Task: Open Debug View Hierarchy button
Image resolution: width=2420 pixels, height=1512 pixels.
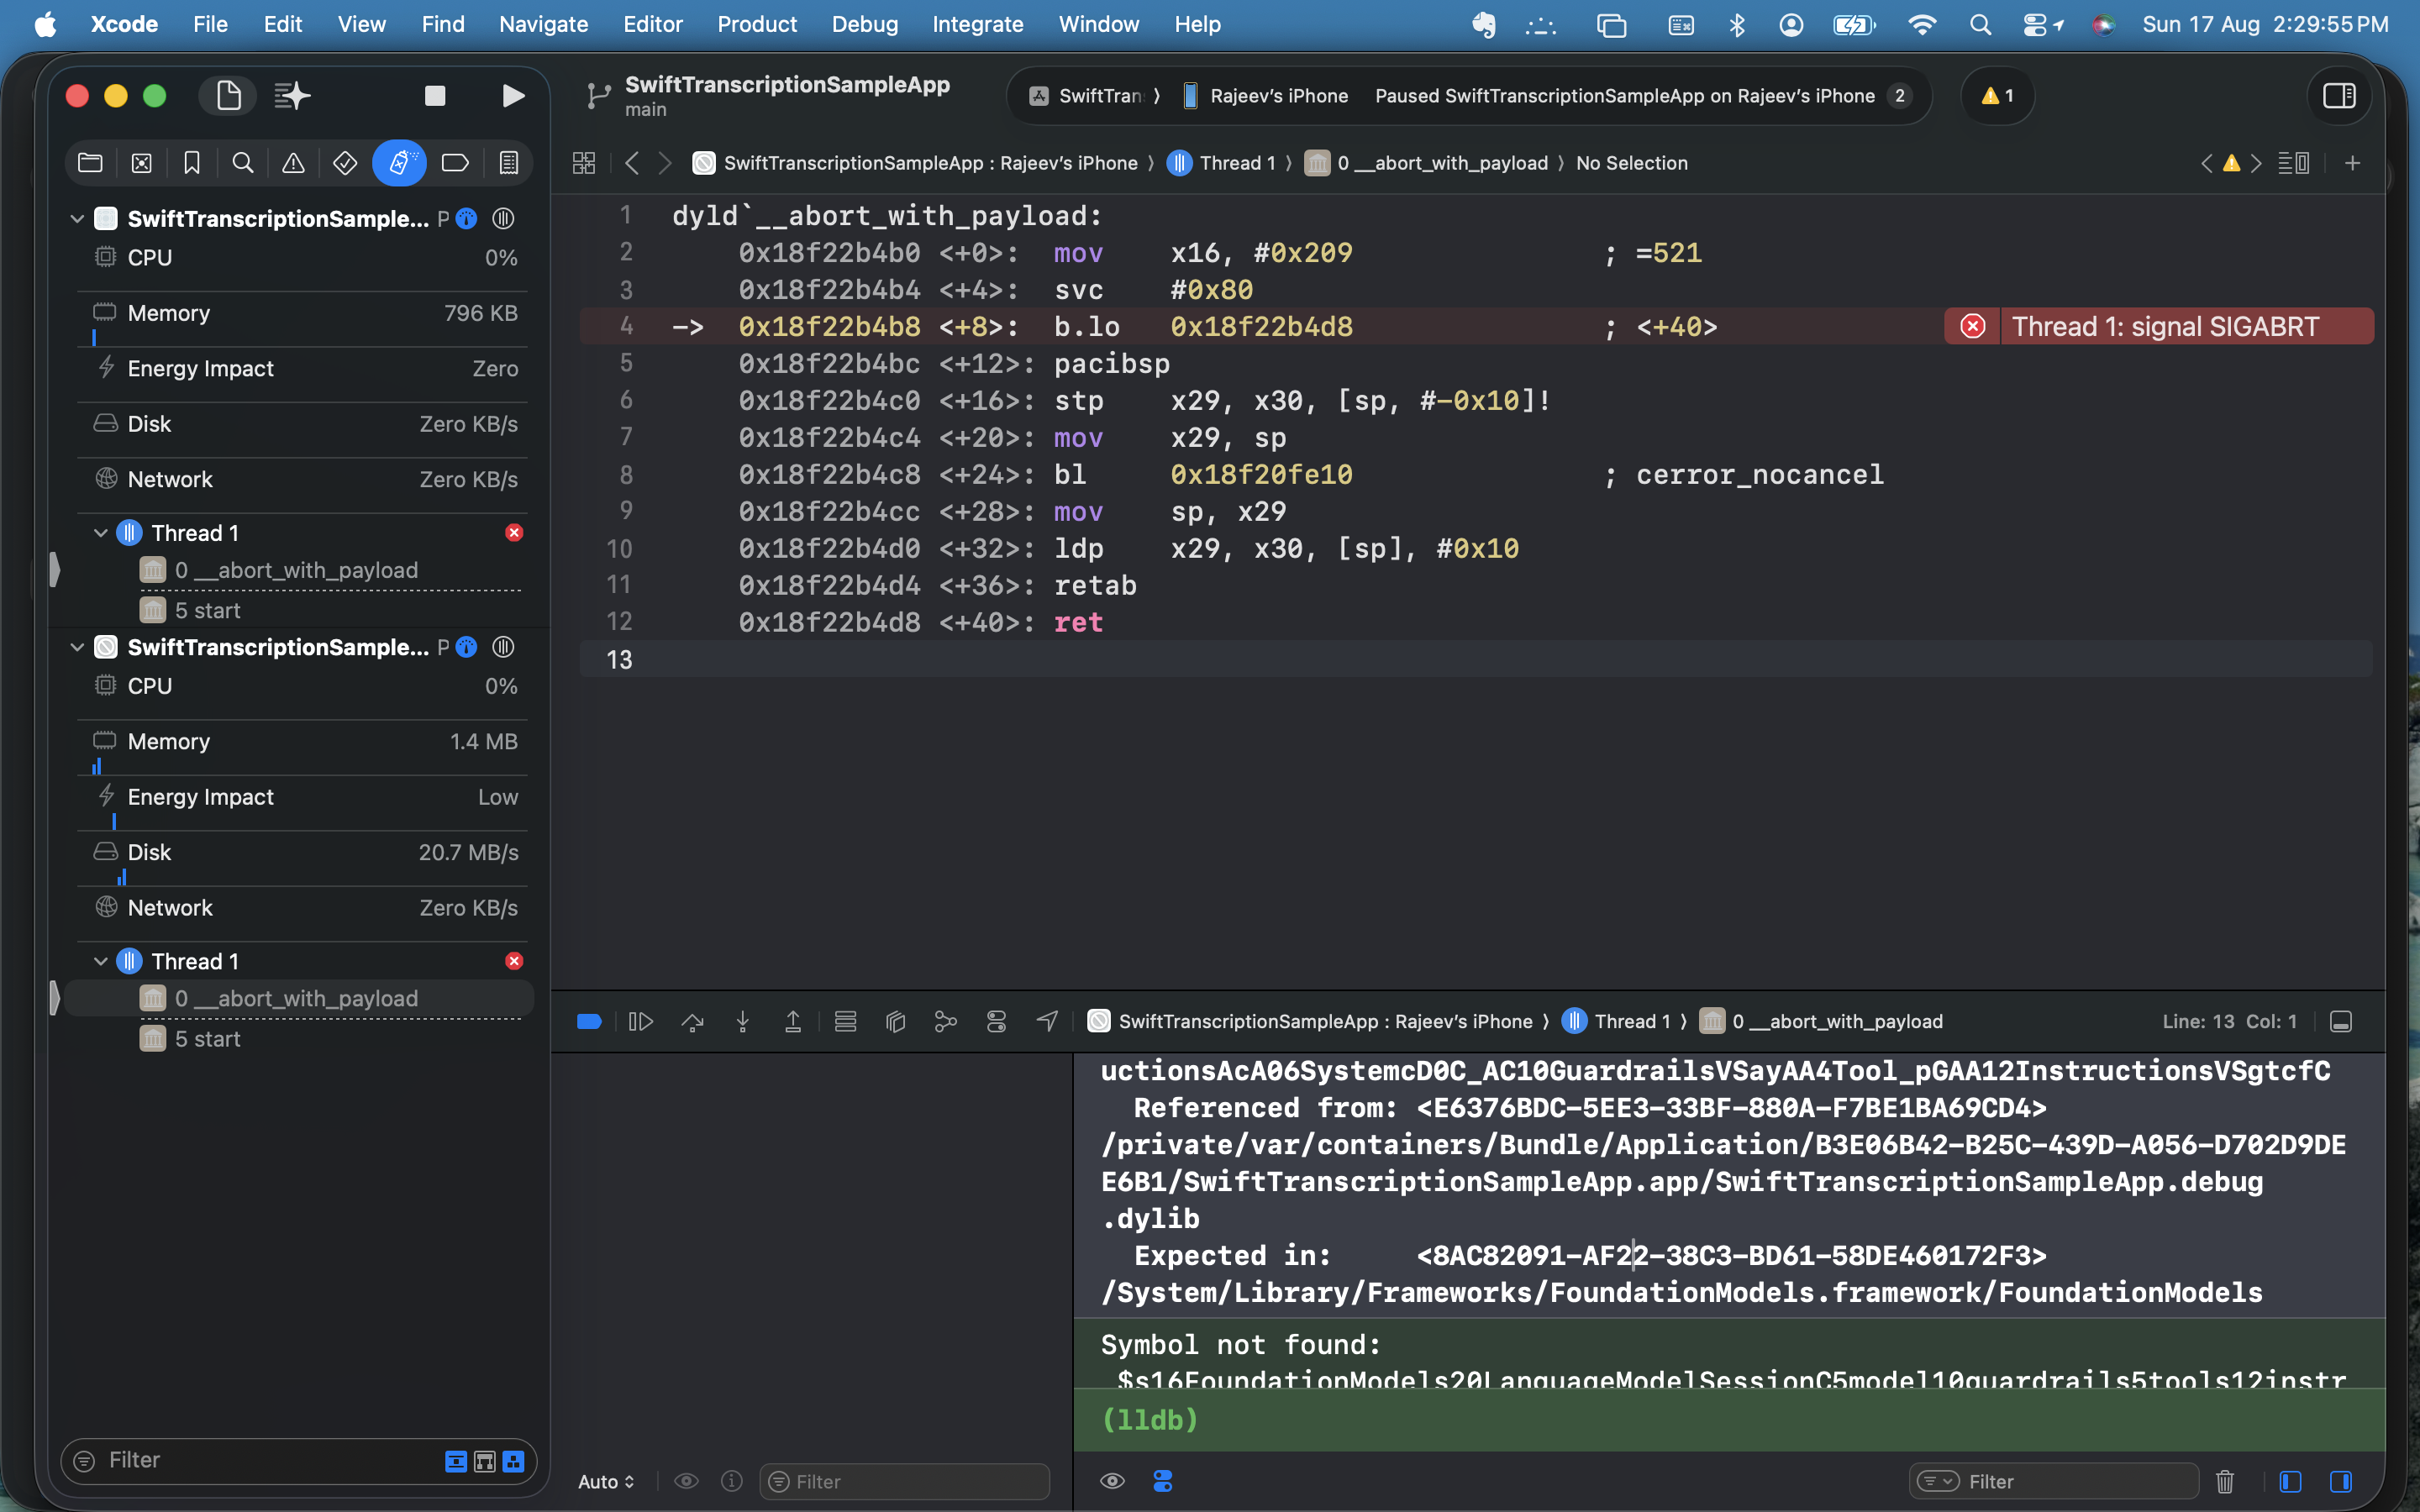Action: (x=896, y=1021)
